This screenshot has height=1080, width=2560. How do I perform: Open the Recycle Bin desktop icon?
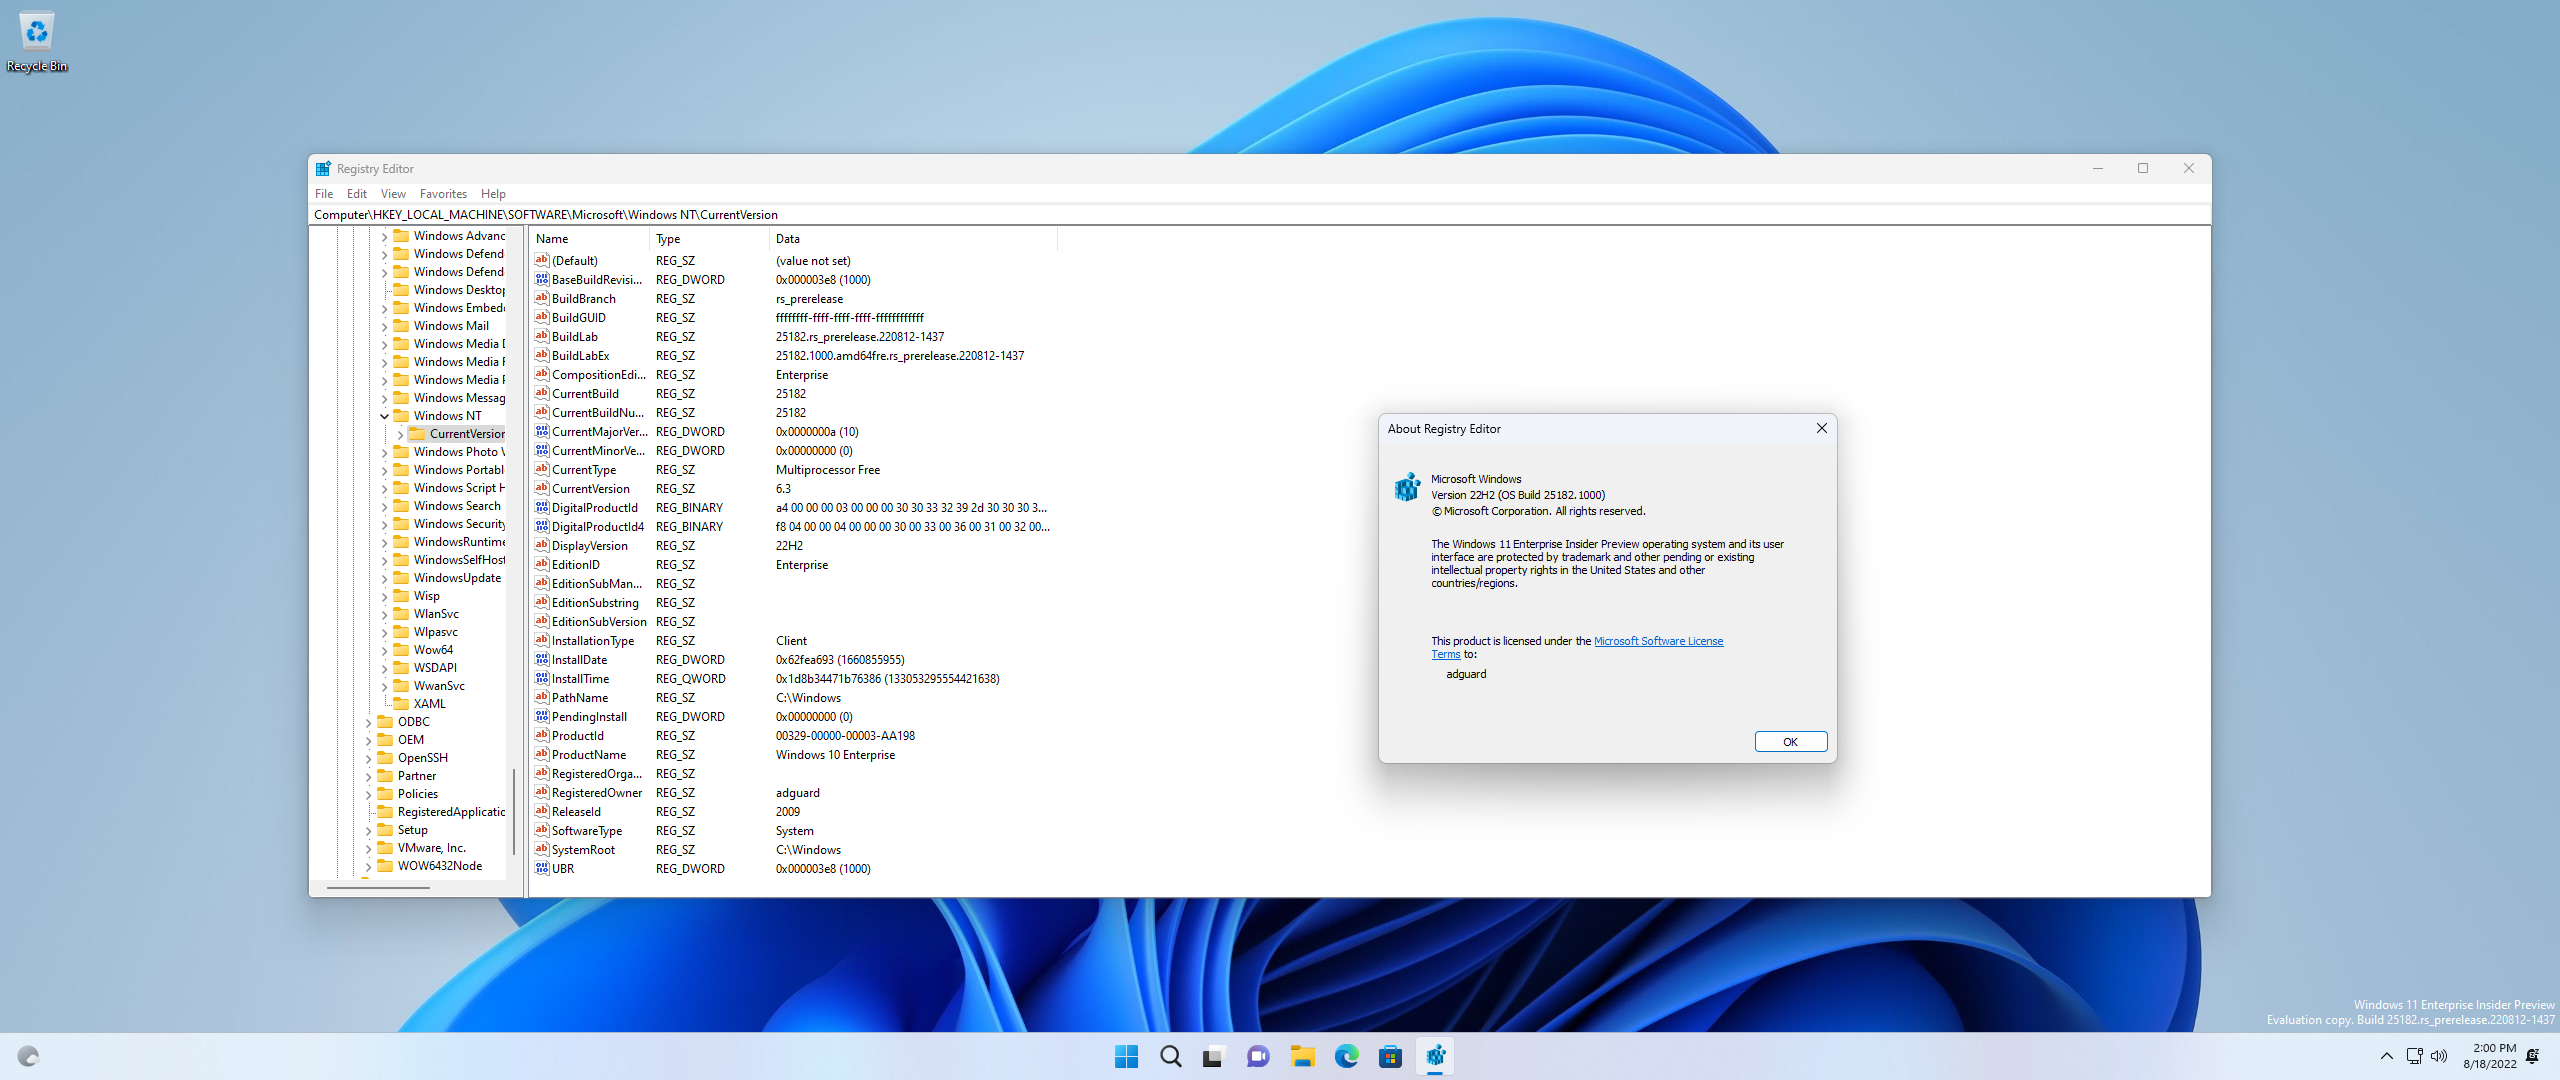click(37, 42)
